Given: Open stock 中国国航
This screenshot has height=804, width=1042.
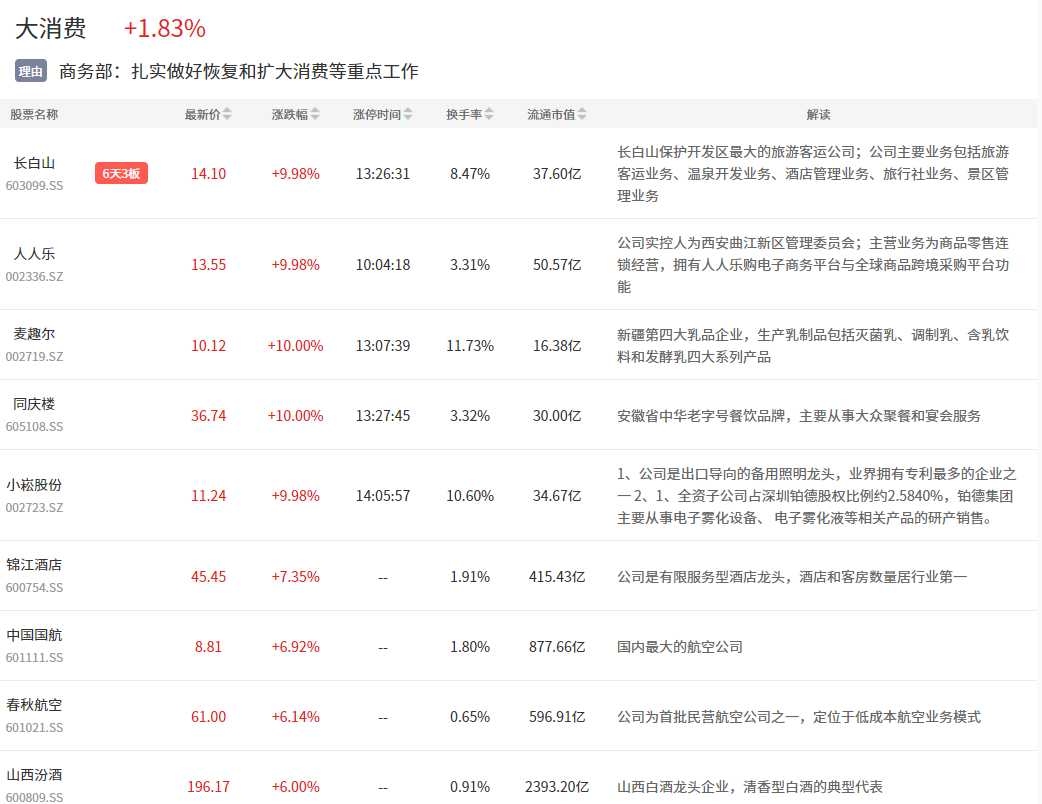Looking at the screenshot, I should point(34,635).
